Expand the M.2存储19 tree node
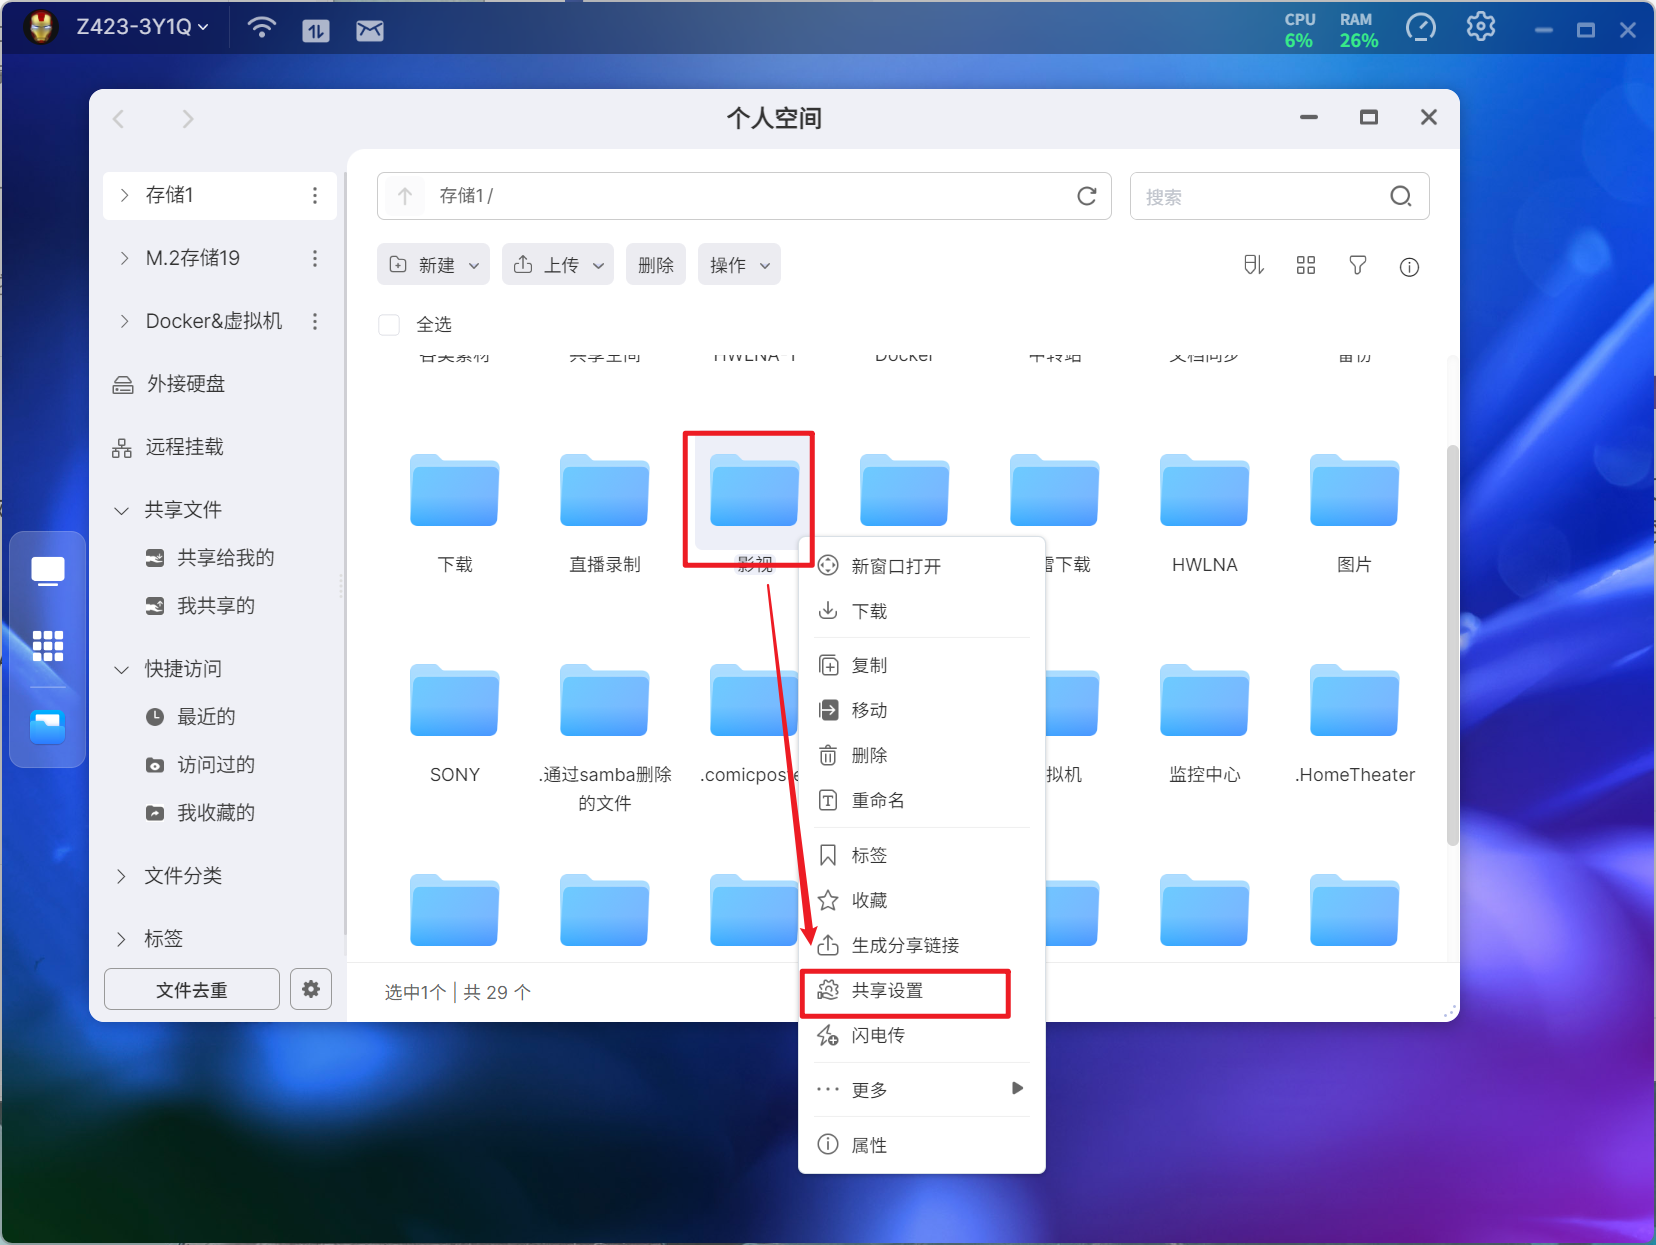 tap(124, 258)
